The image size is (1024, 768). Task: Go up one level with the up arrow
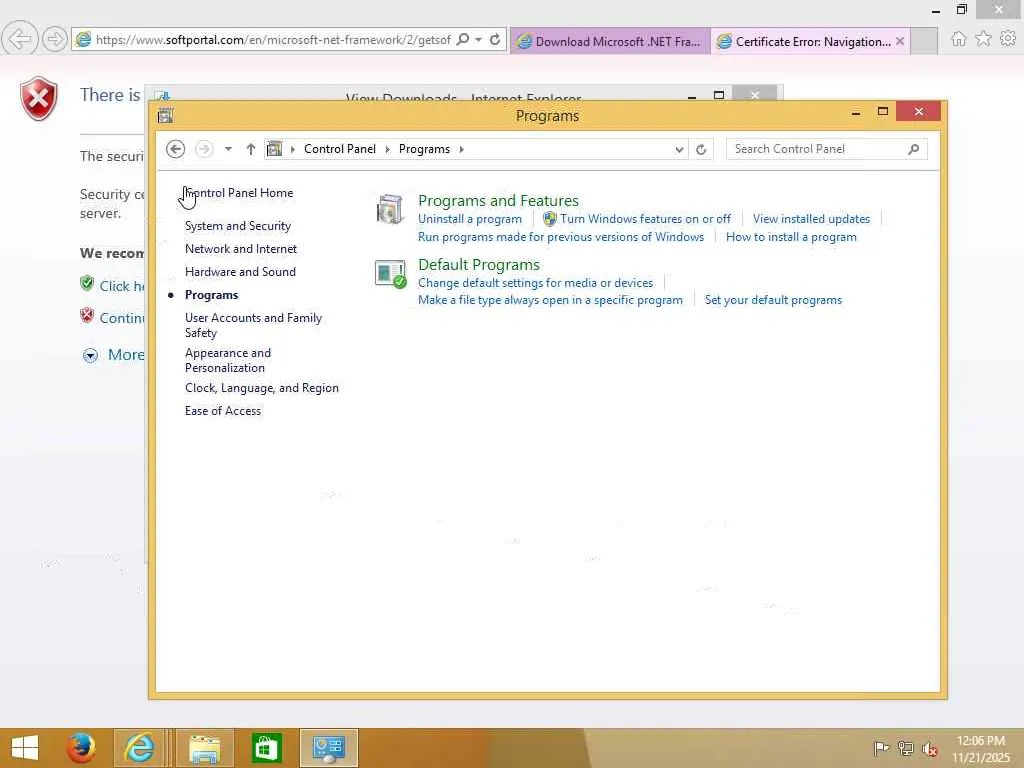(x=250, y=149)
